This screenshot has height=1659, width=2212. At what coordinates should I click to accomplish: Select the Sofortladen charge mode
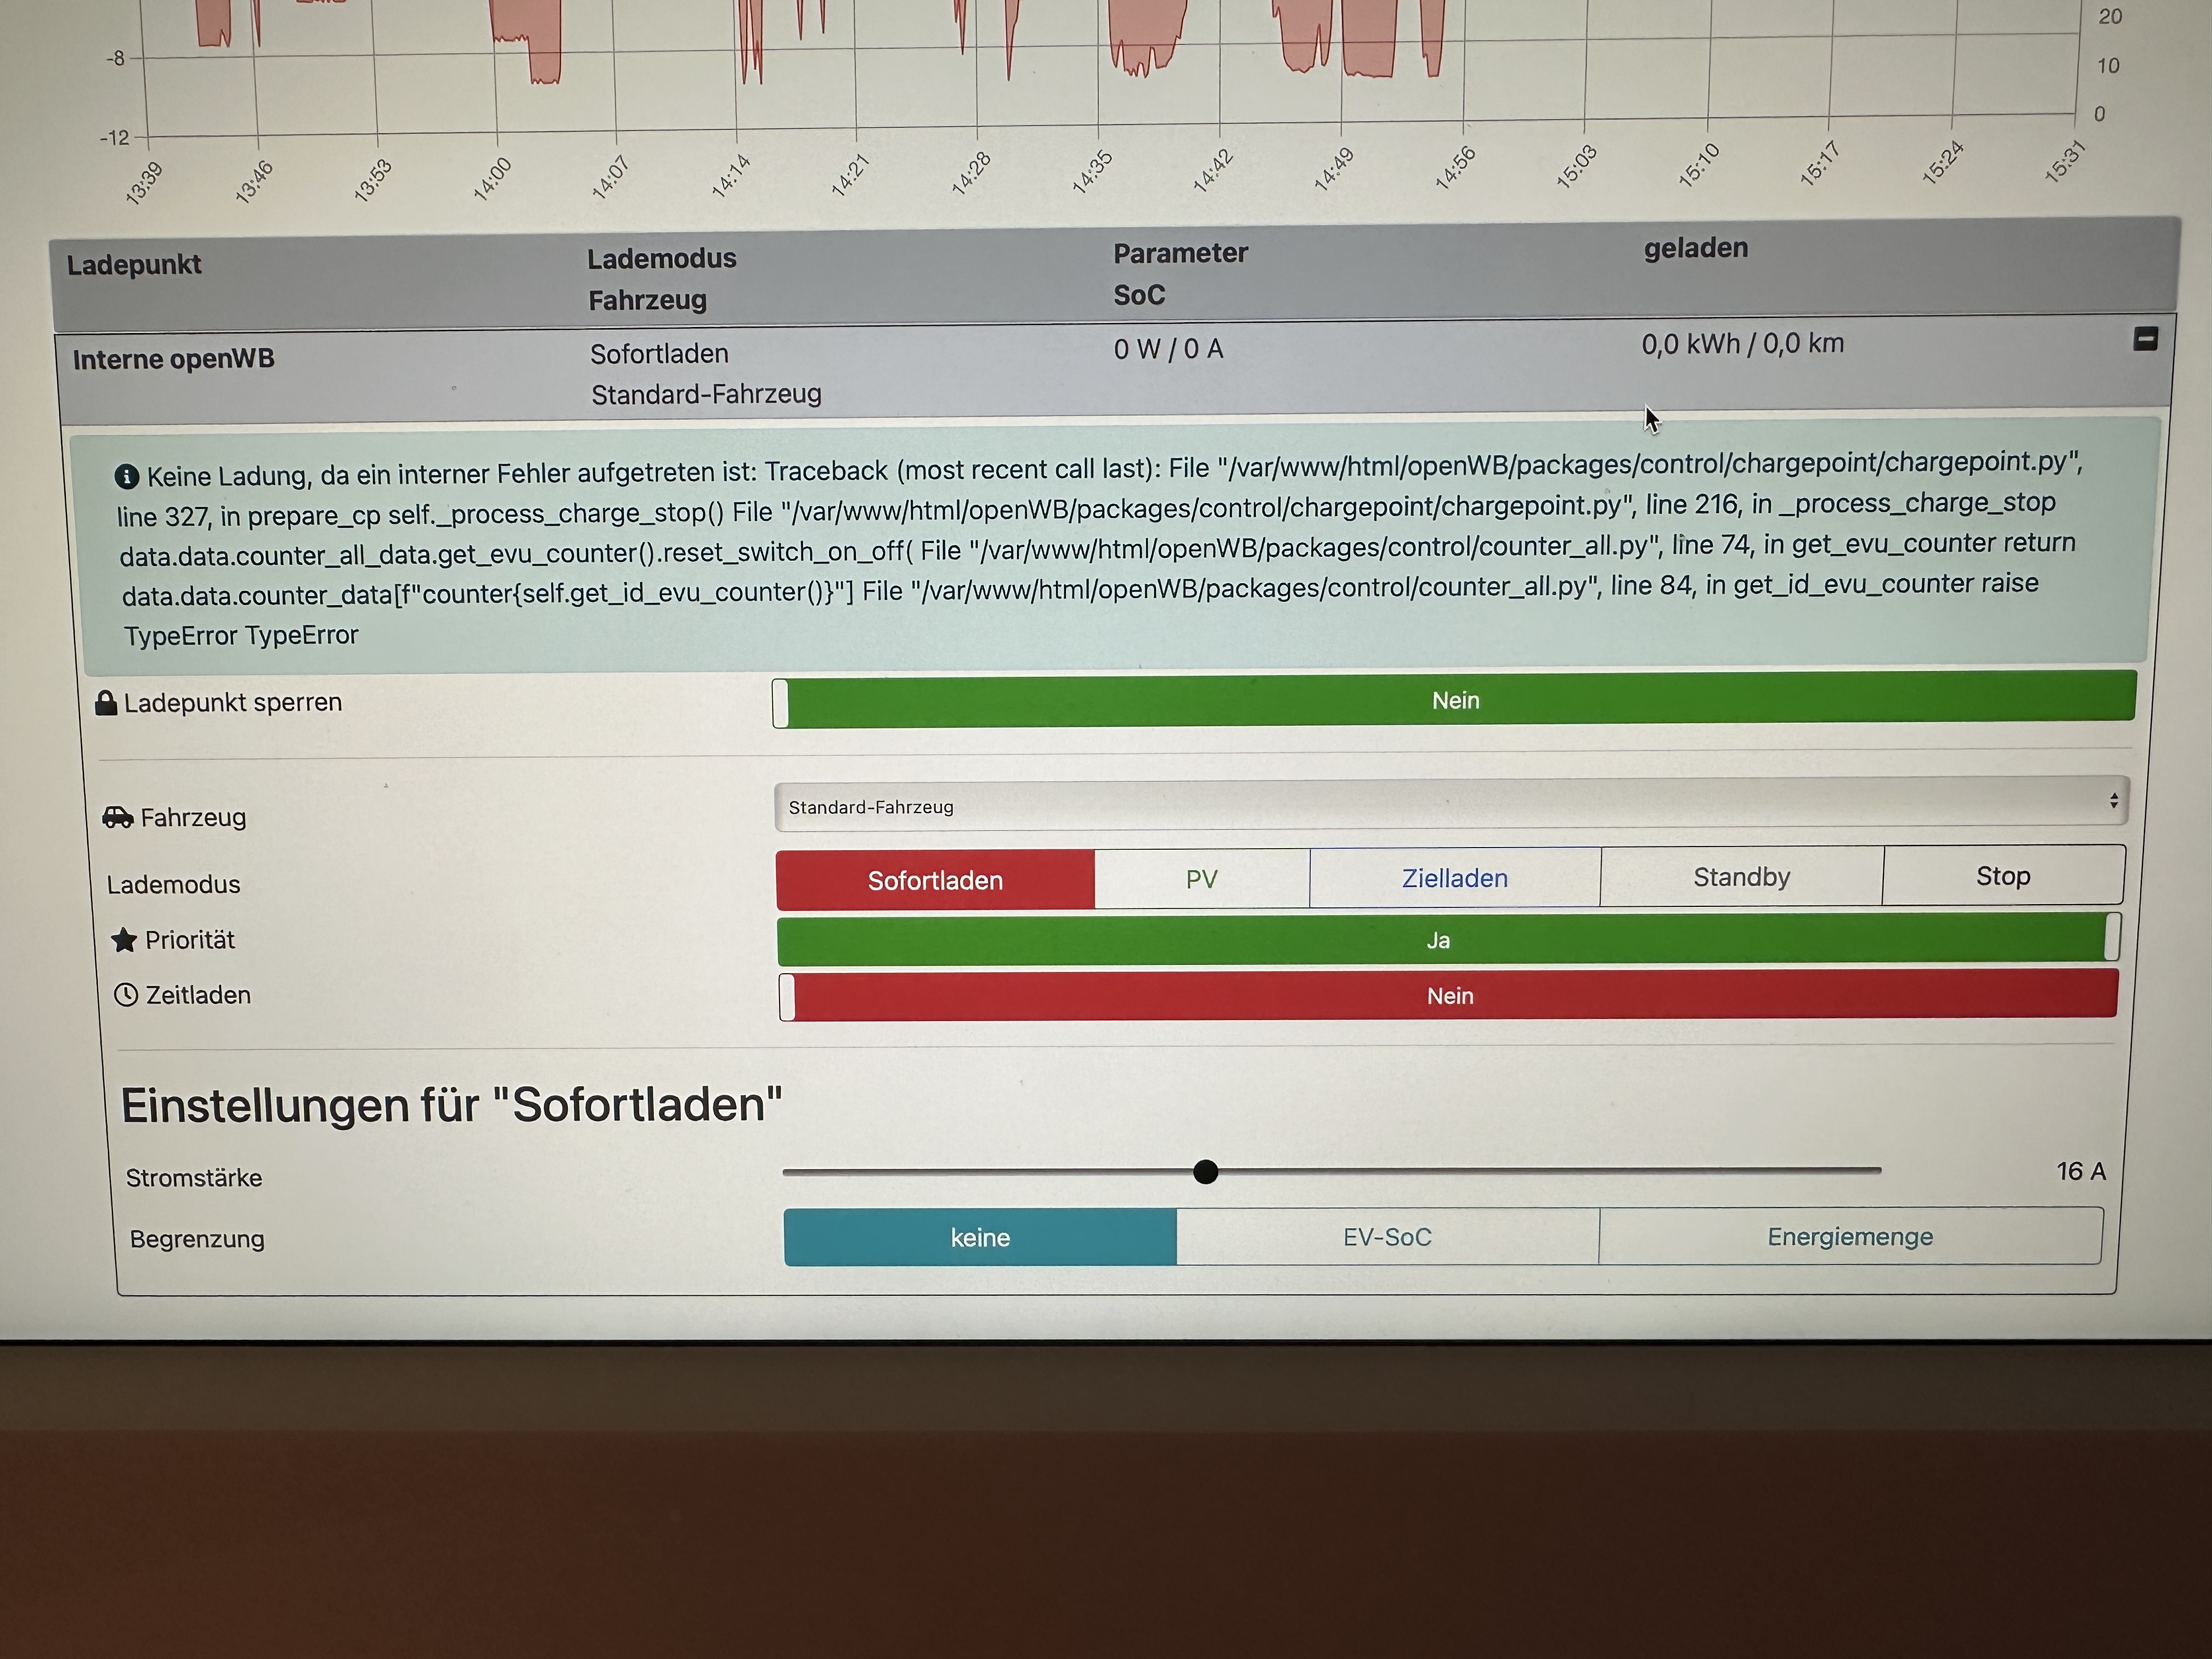(x=935, y=880)
